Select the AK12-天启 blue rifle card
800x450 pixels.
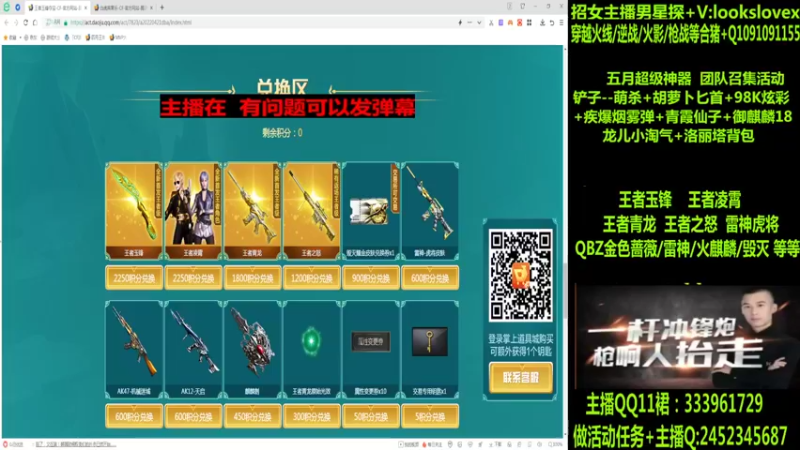pos(193,349)
